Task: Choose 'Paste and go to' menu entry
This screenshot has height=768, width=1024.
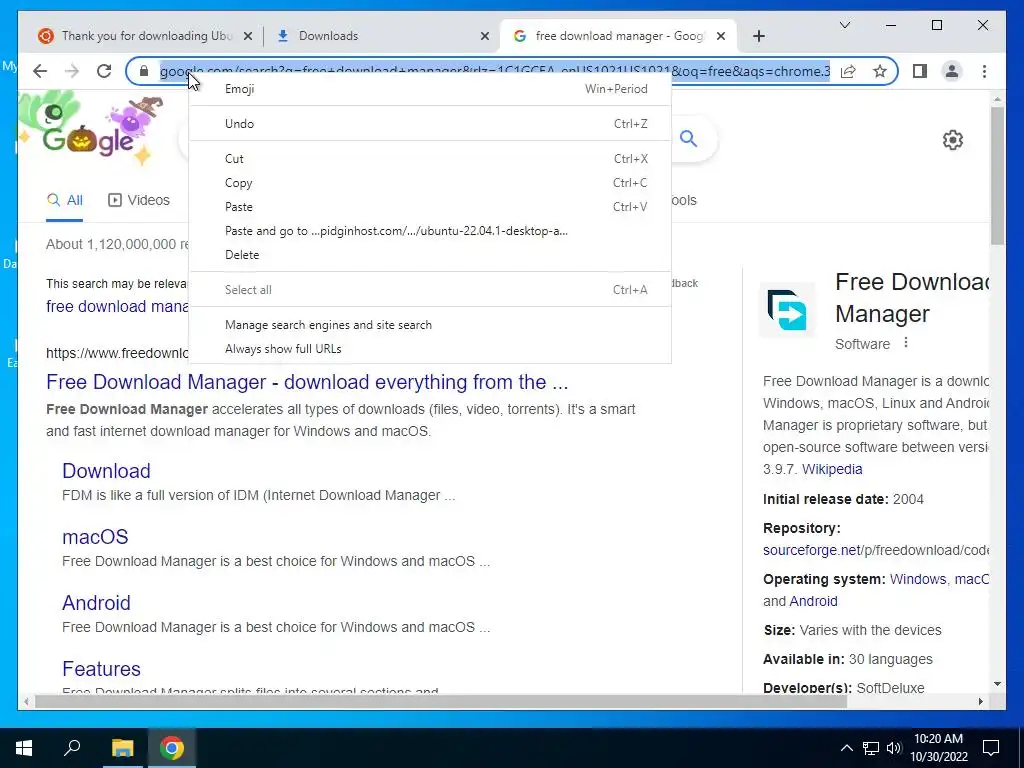Action: (x=430, y=231)
